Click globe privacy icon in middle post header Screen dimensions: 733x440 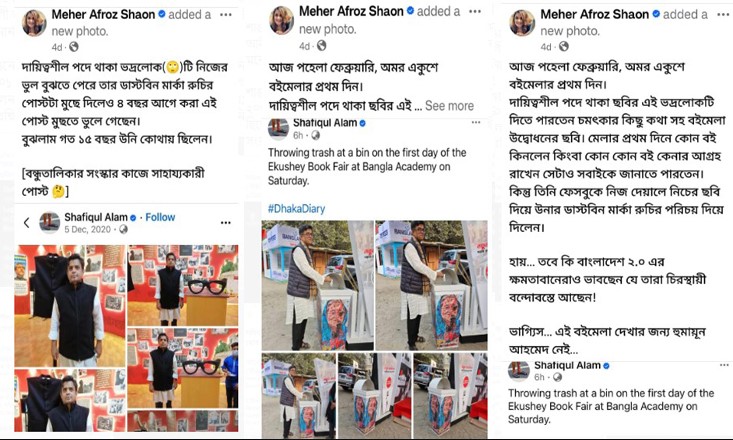(321, 45)
